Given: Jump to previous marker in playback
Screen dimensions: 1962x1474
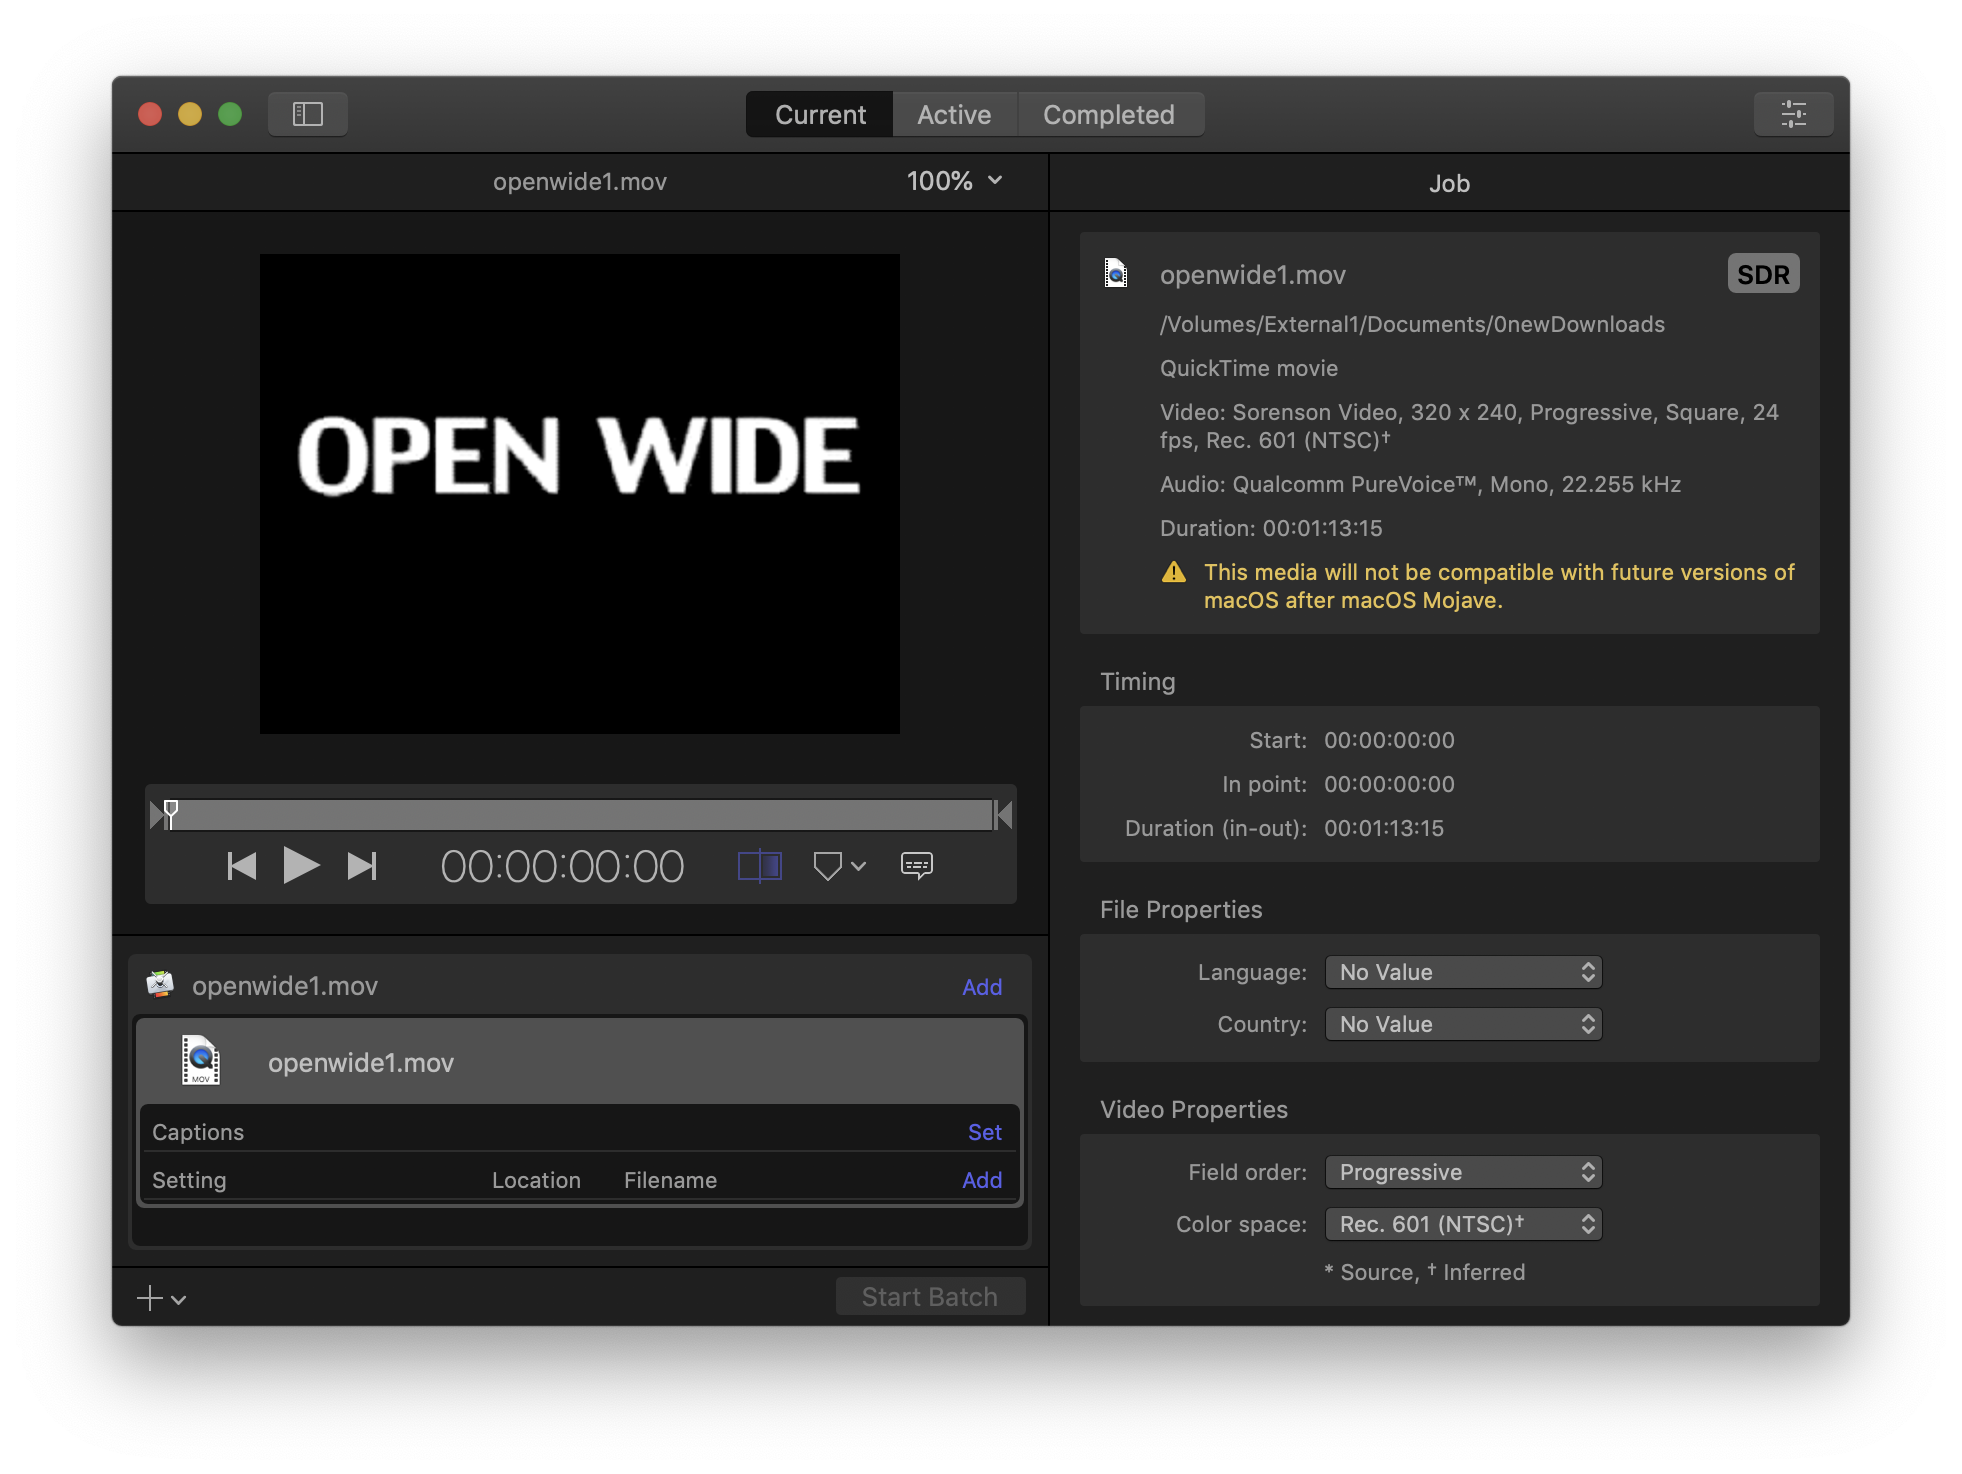Looking at the screenshot, I should [x=242, y=866].
